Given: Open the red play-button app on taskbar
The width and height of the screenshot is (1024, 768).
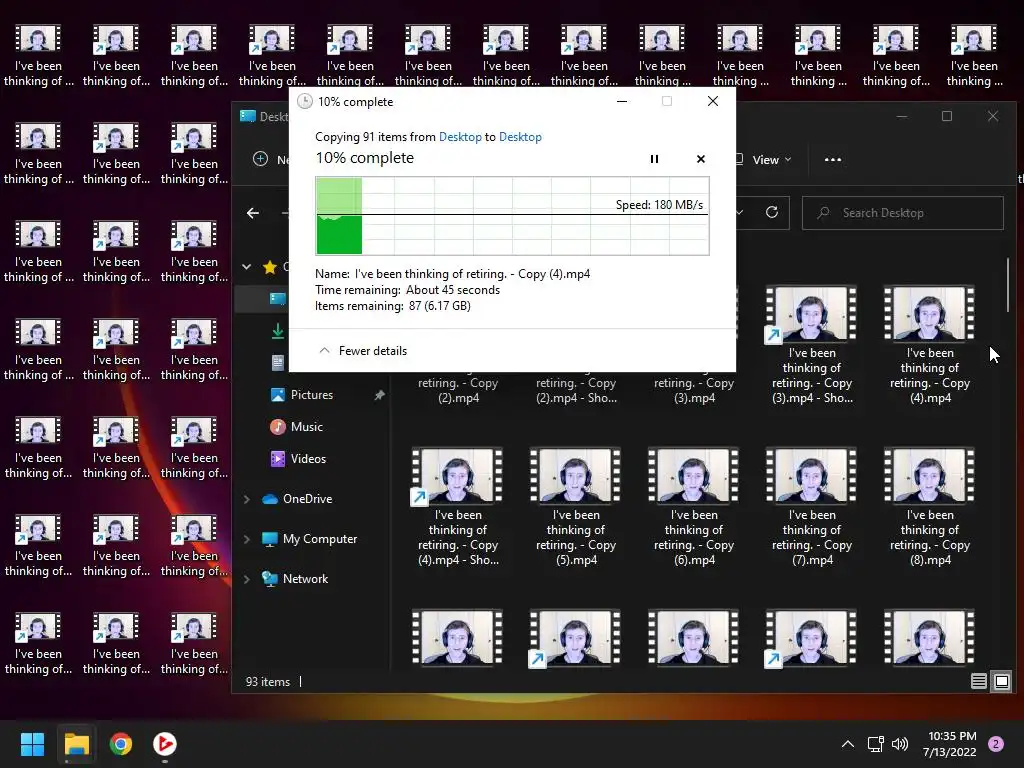Looking at the screenshot, I should [x=165, y=744].
